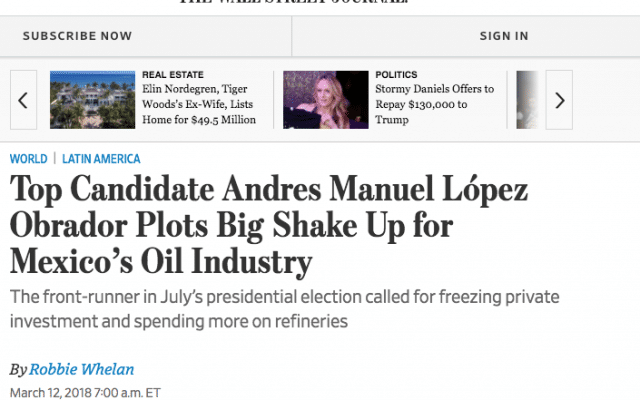
Task: Click SIGN IN
Action: tap(504, 36)
